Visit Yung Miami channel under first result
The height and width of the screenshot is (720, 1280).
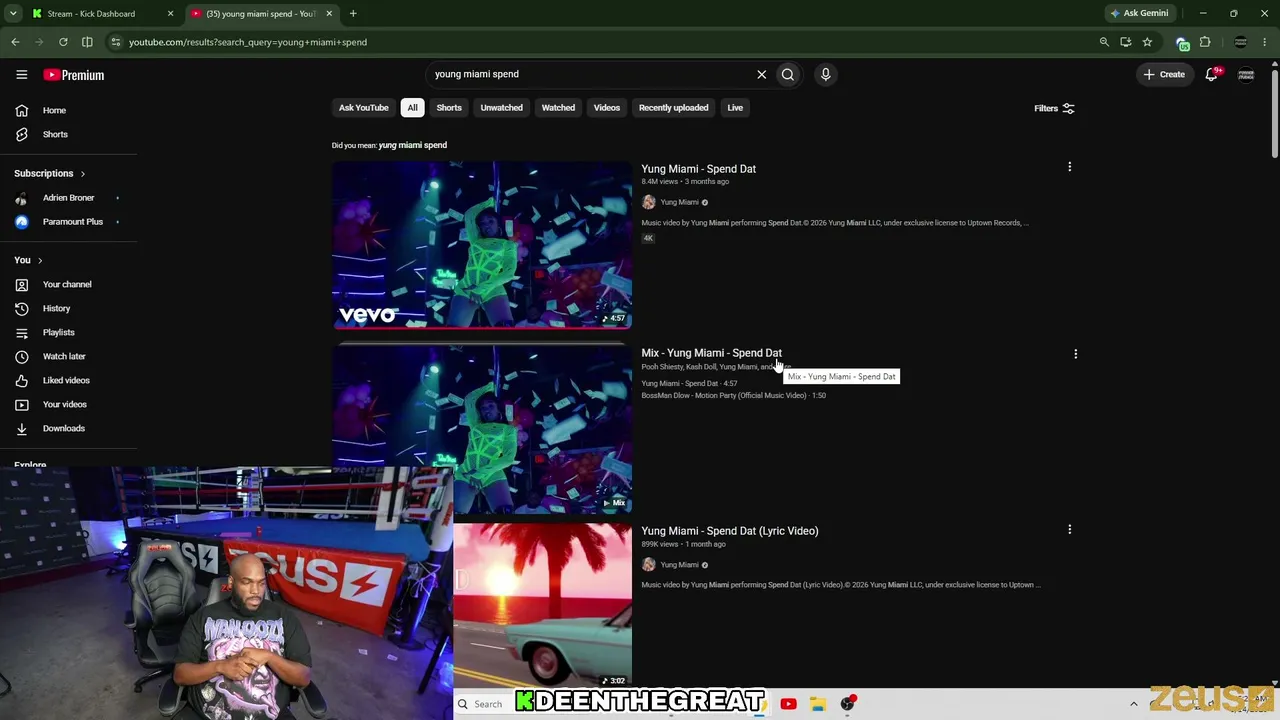point(679,202)
